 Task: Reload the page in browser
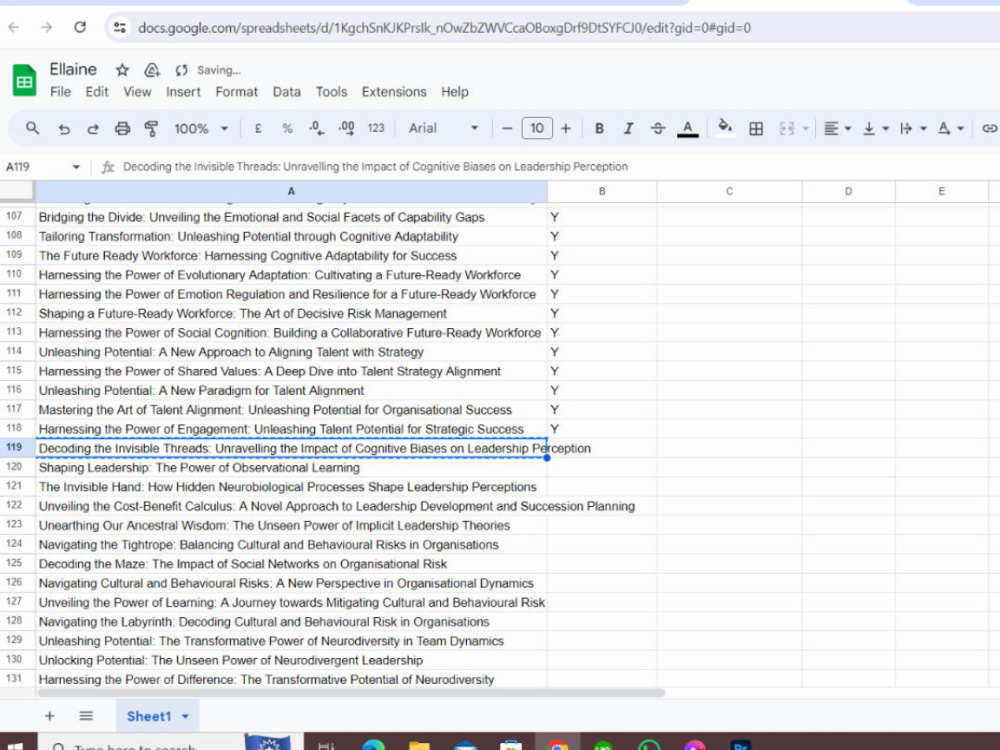tap(80, 27)
